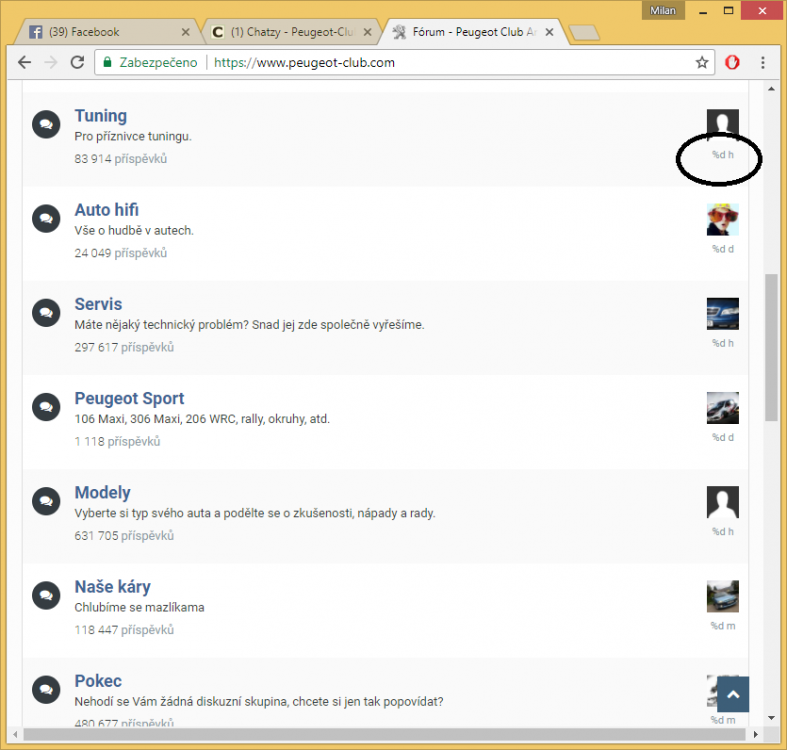Image resolution: width=787 pixels, height=750 pixels.
Task: Click the browser back arrow
Action: (x=24, y=62)
